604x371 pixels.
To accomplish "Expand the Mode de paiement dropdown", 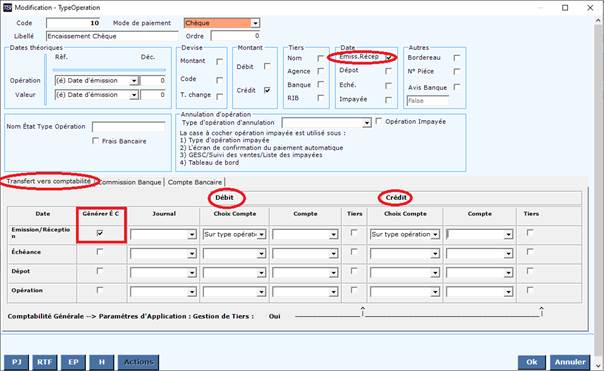I will click(255, 23).
